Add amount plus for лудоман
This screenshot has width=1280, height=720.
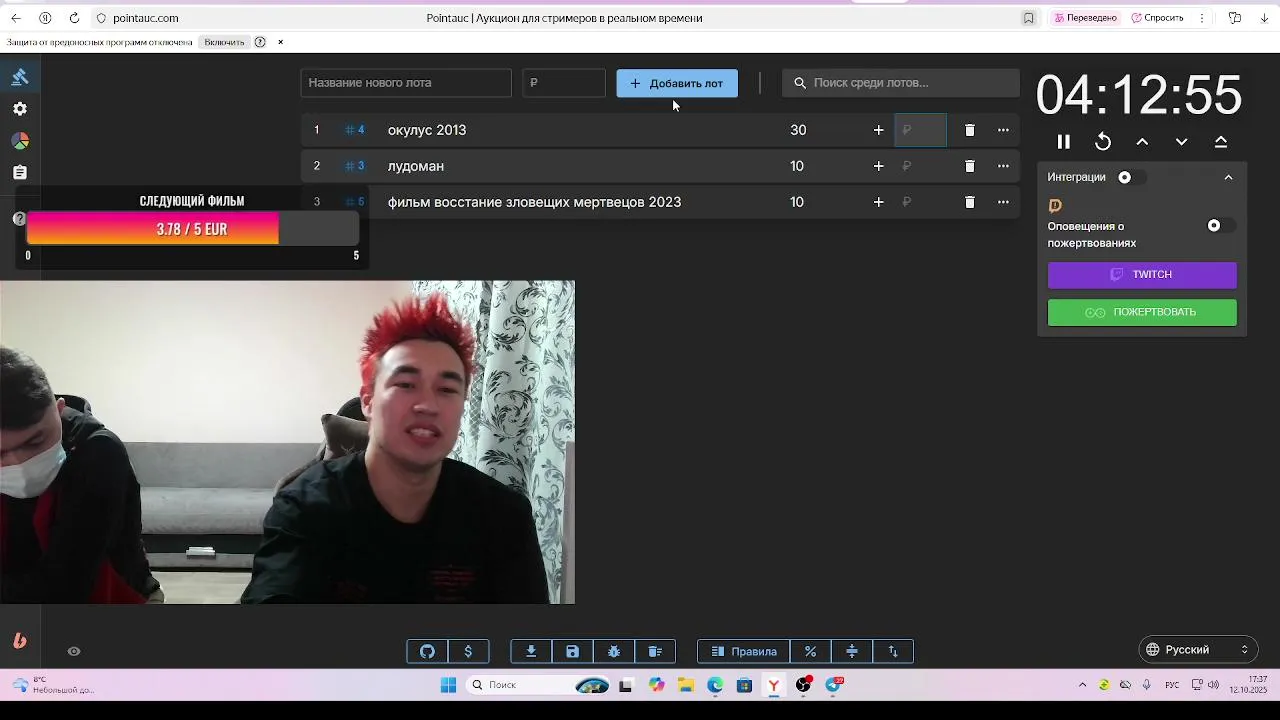[x=878, y=166]
